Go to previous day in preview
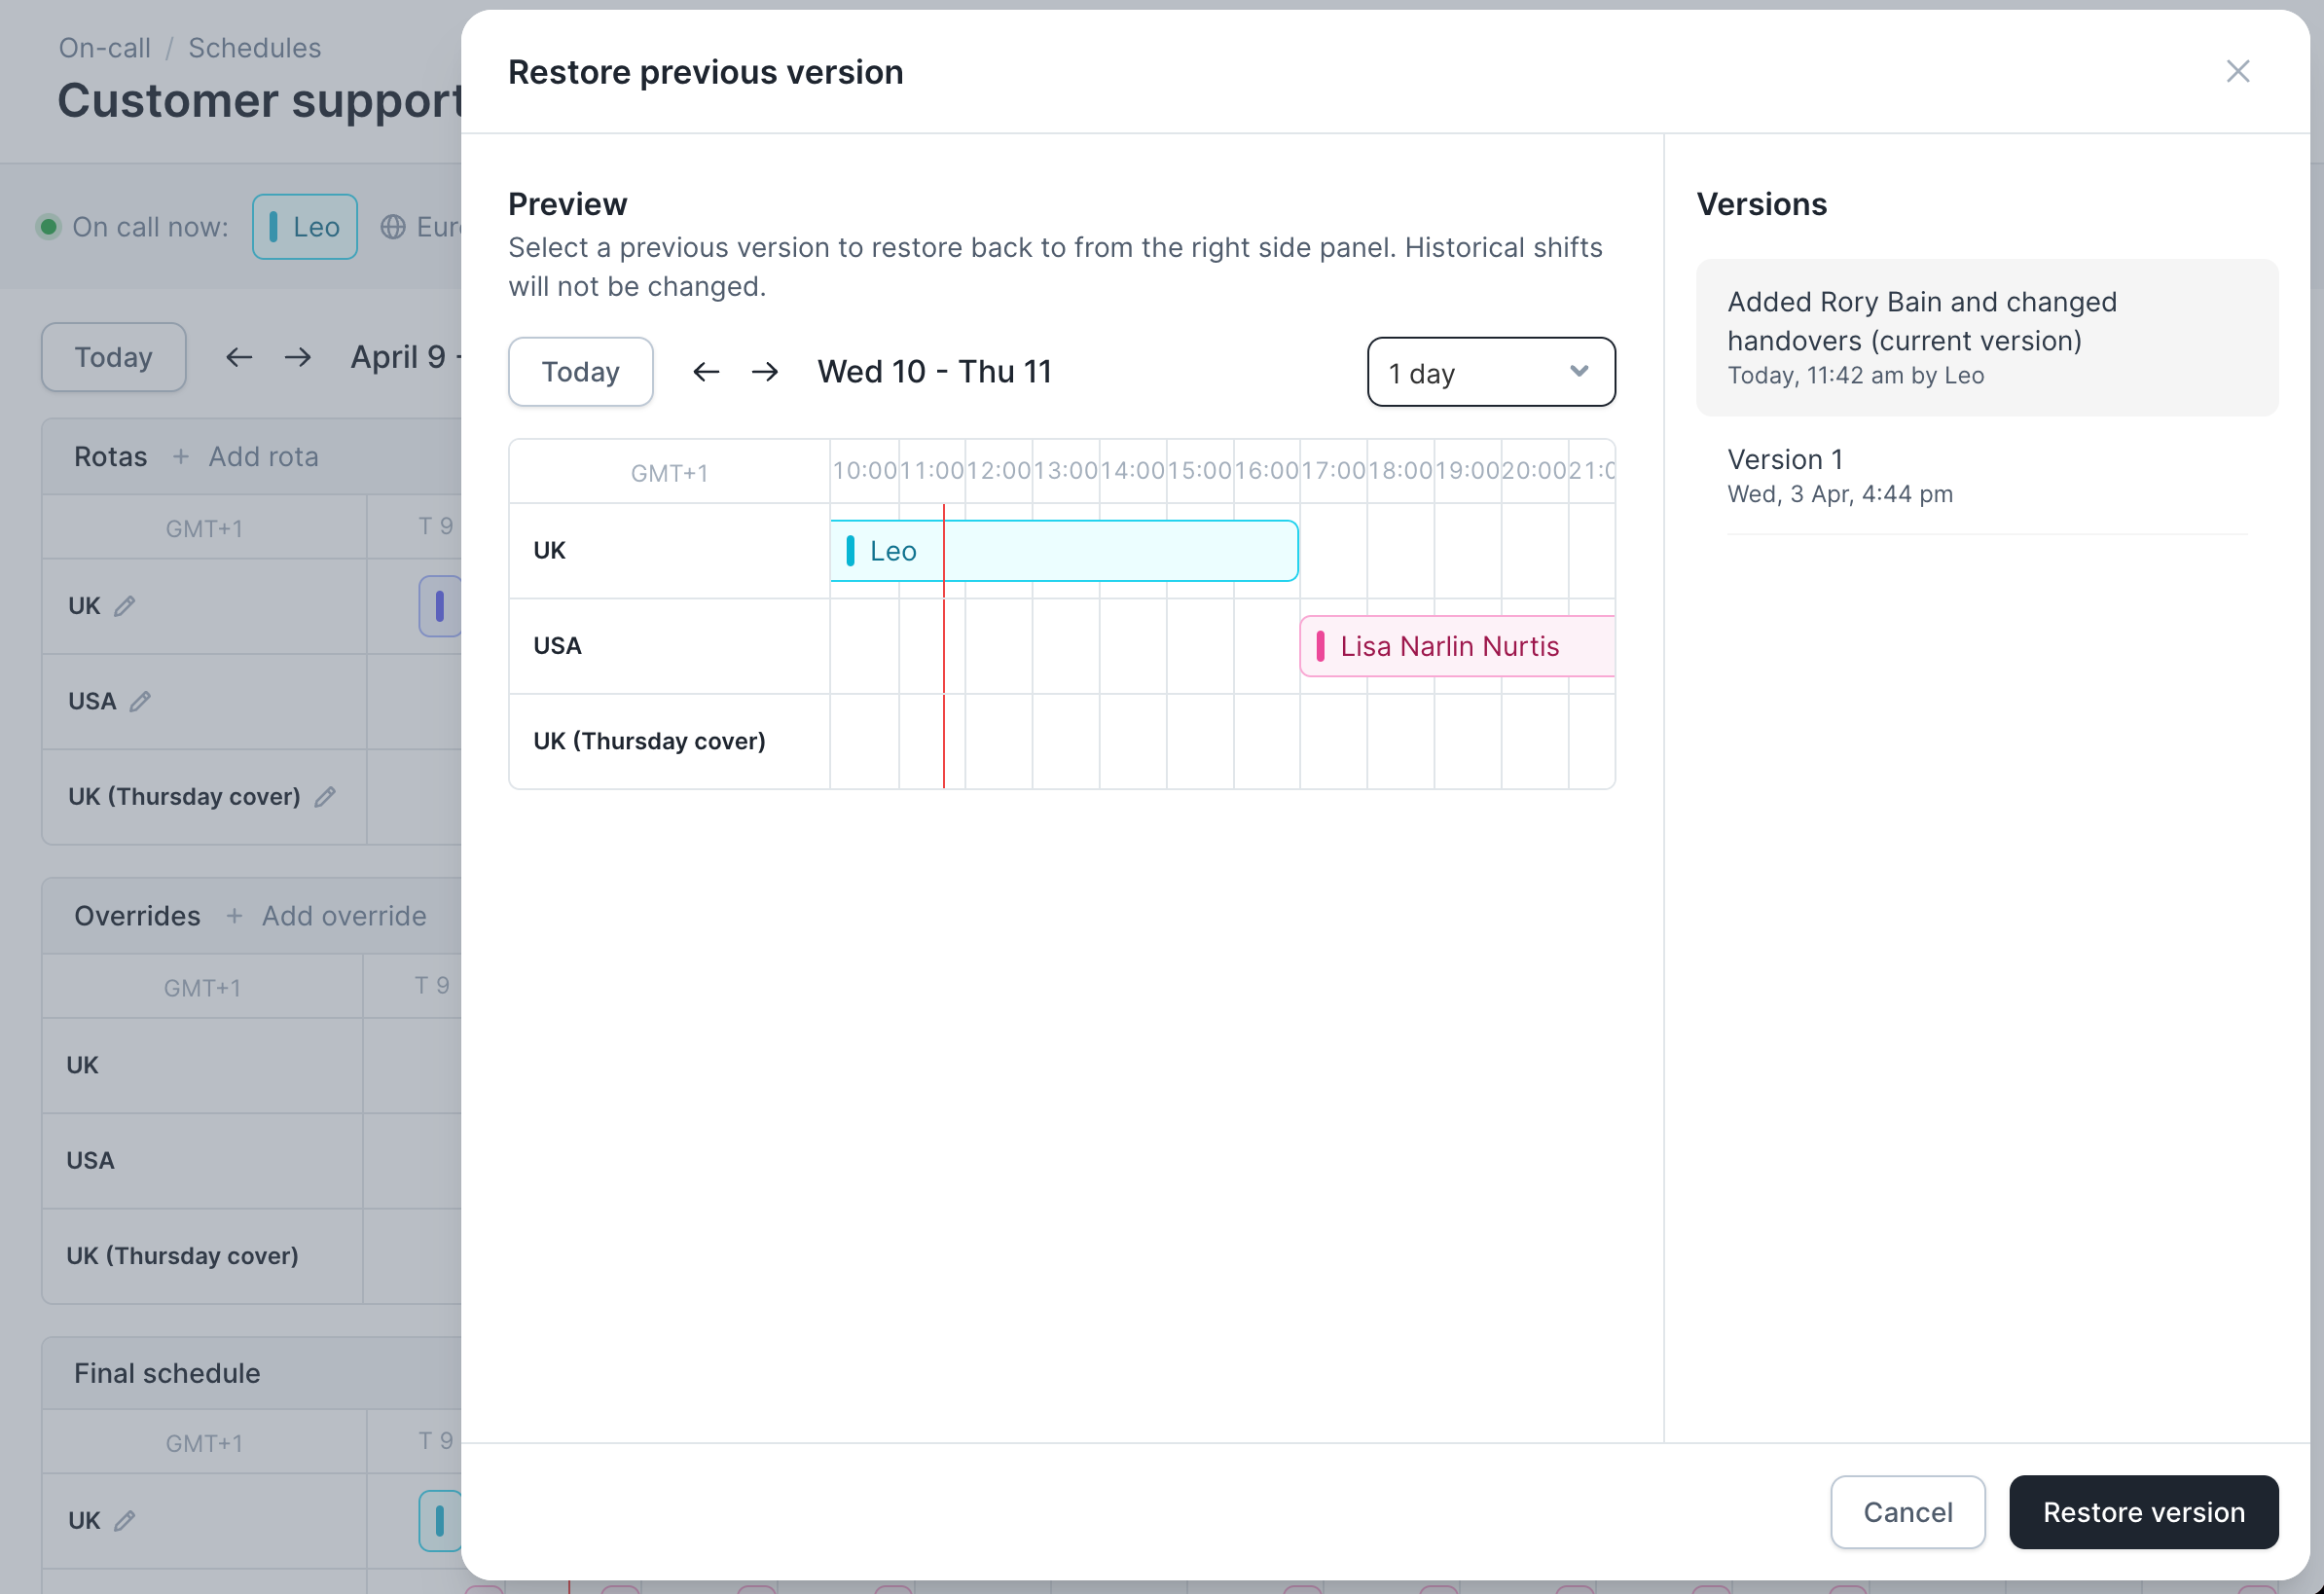This screenshot has height=1594, width=2324. (x=706, y=372)
